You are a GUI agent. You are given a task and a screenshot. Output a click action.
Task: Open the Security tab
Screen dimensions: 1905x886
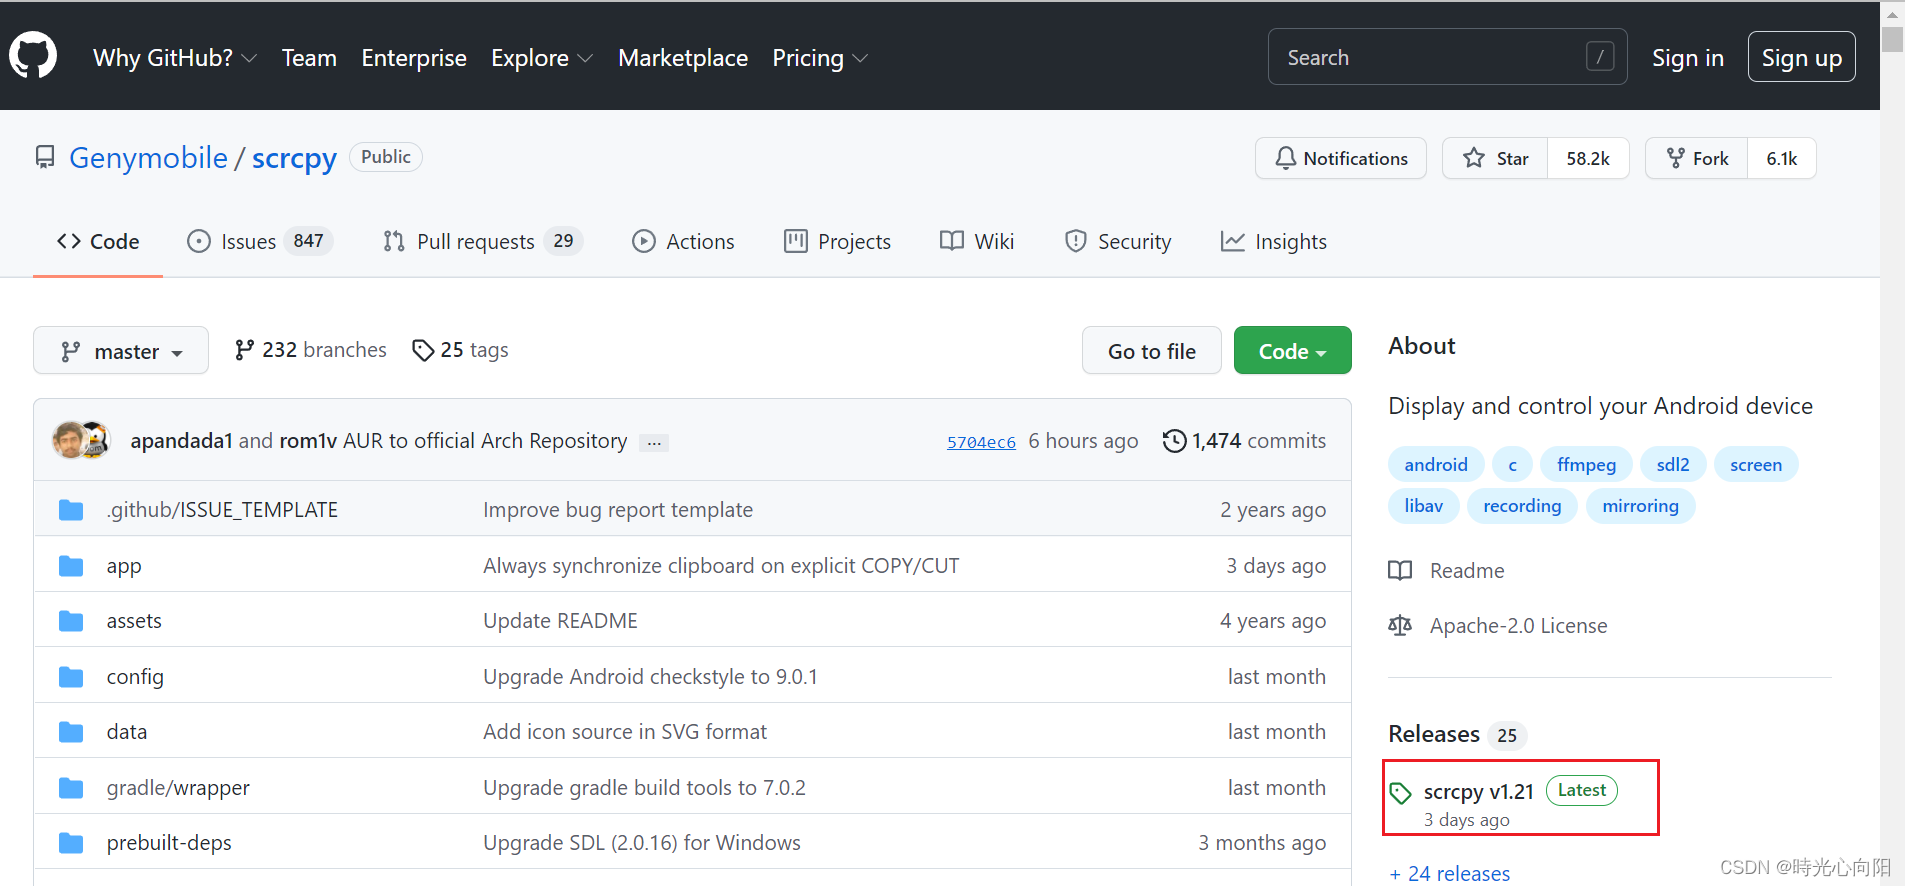pyautogui.click(x=1118, y=242)
